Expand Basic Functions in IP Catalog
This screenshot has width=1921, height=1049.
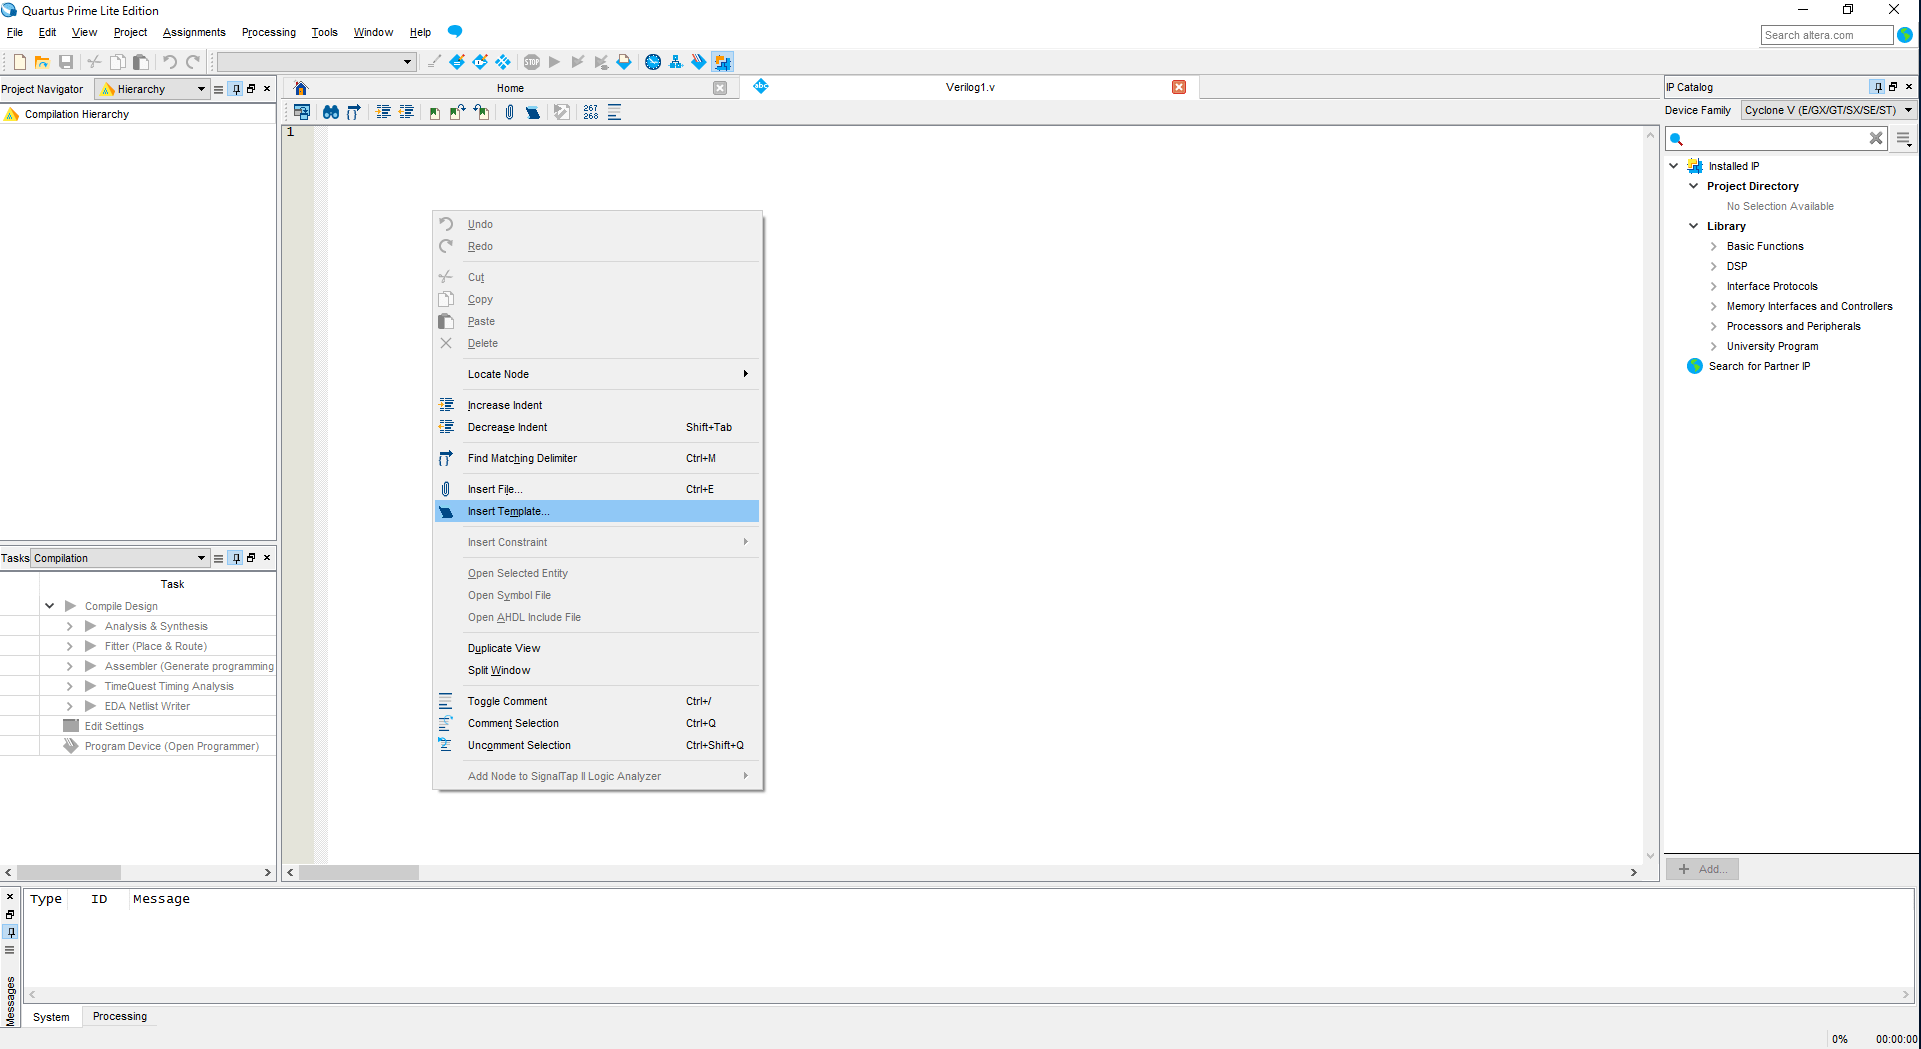point(1713,246)
